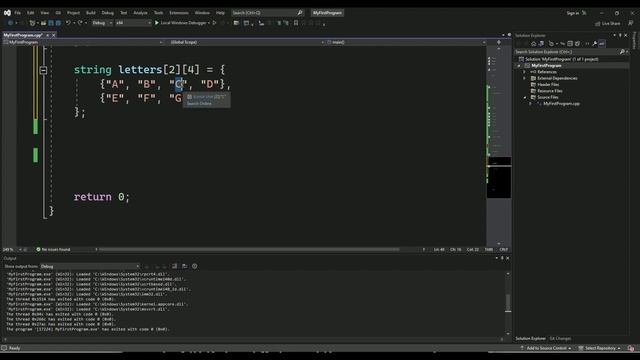Switch to the Git Changes tab
Screen dimensions: 640x360
pyautogui.click(x=560, y=339)
